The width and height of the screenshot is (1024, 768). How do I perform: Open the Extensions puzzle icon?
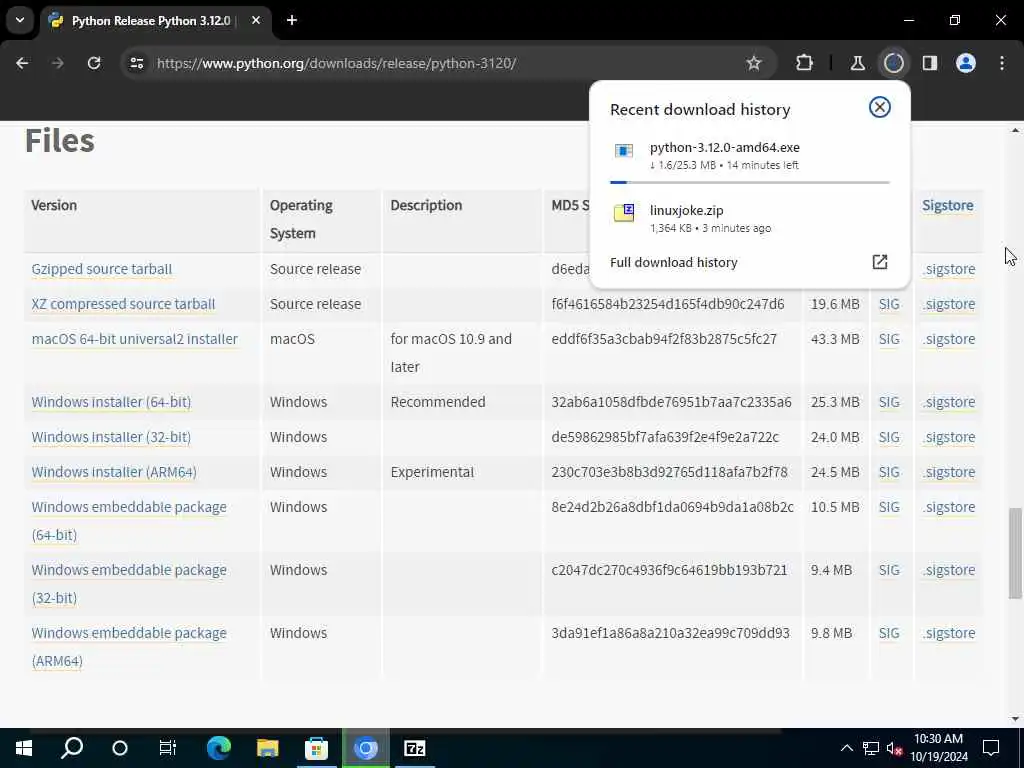pos(805,63)
